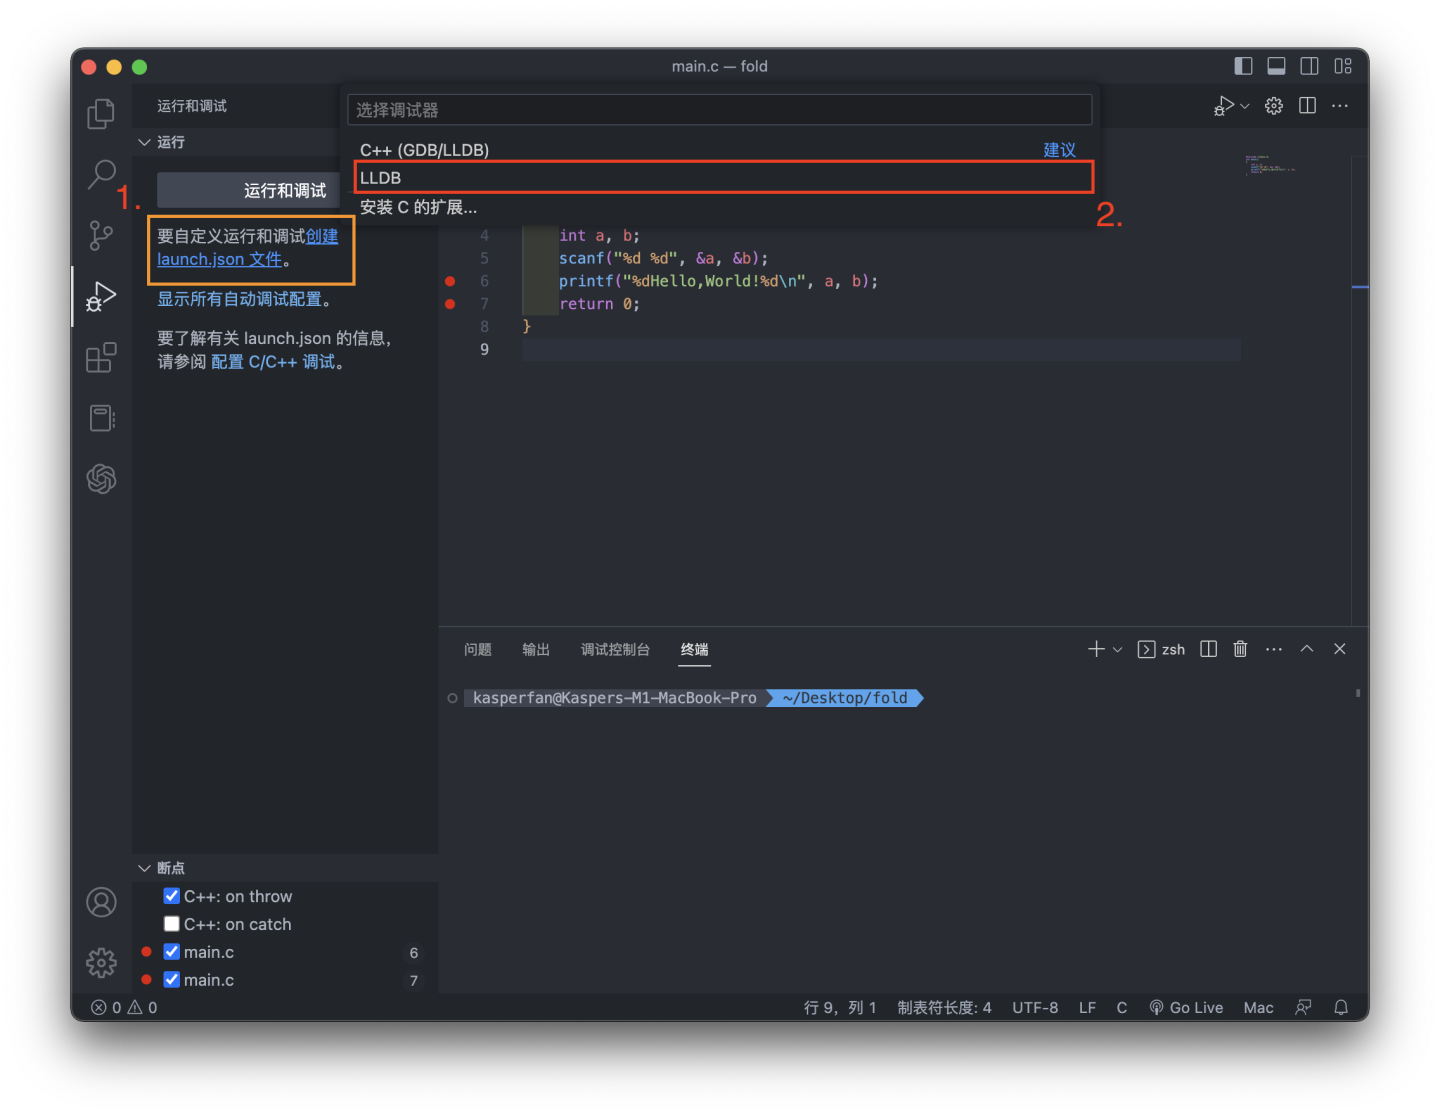The image size is (1440, 1115).
Task: Click the editor minimap thumbnail
Action: pos(1270,165)
